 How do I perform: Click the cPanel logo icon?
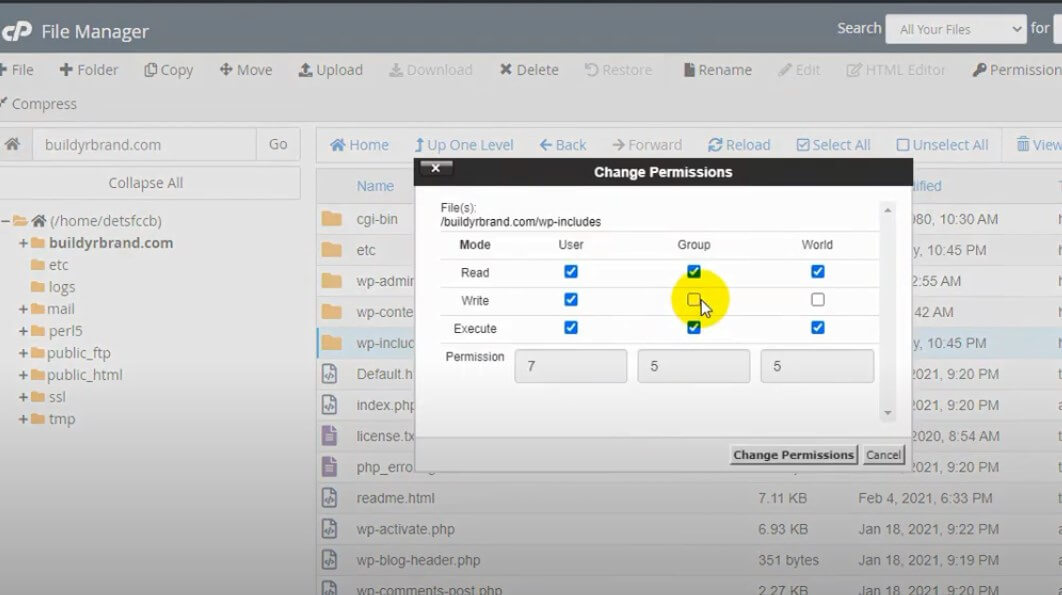(x=16, y=31)
